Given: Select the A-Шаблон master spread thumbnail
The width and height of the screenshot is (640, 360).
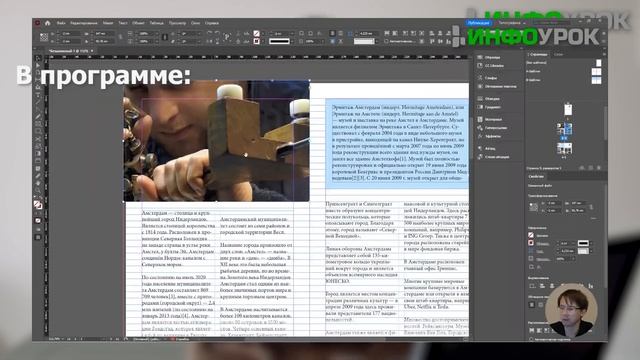Looking at the screenshot, I should [x=596, y=71].
